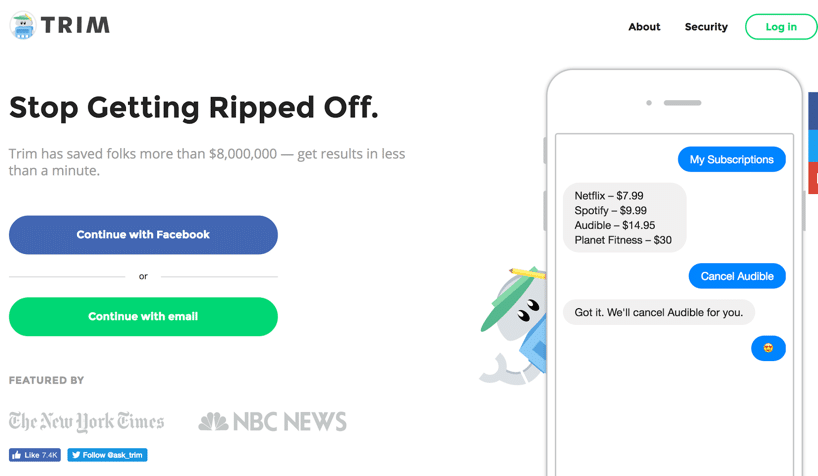Screen dimensions: 818x476
Task: Follow @ask_trim on Twitter
Action: [107, 455]
